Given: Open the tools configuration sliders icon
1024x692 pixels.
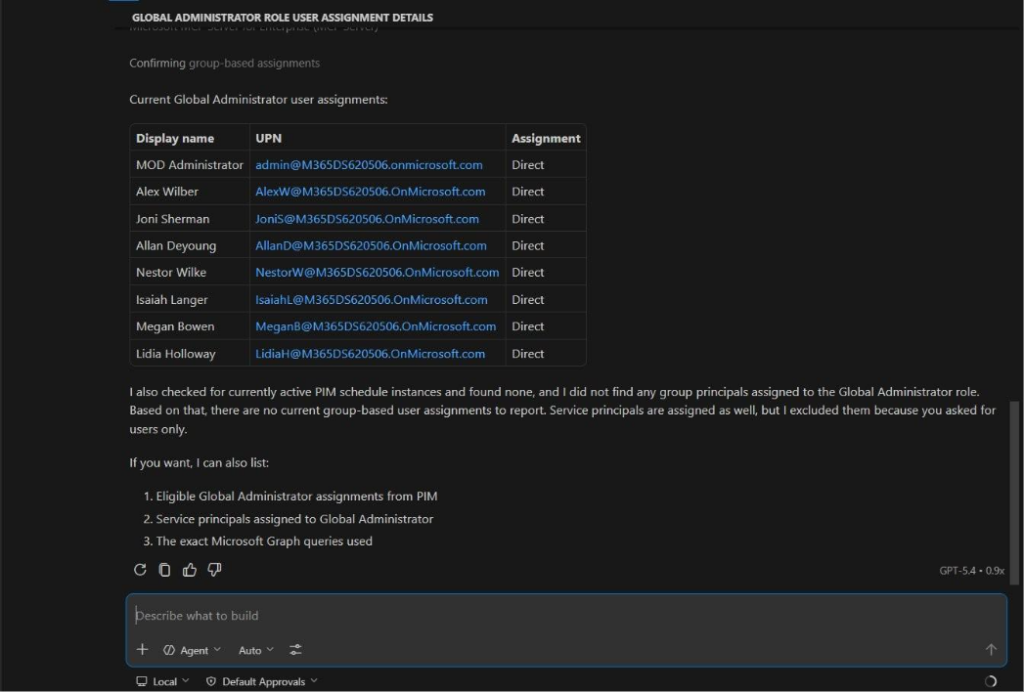Looking at the screenshot, I should tap(296, 650).
